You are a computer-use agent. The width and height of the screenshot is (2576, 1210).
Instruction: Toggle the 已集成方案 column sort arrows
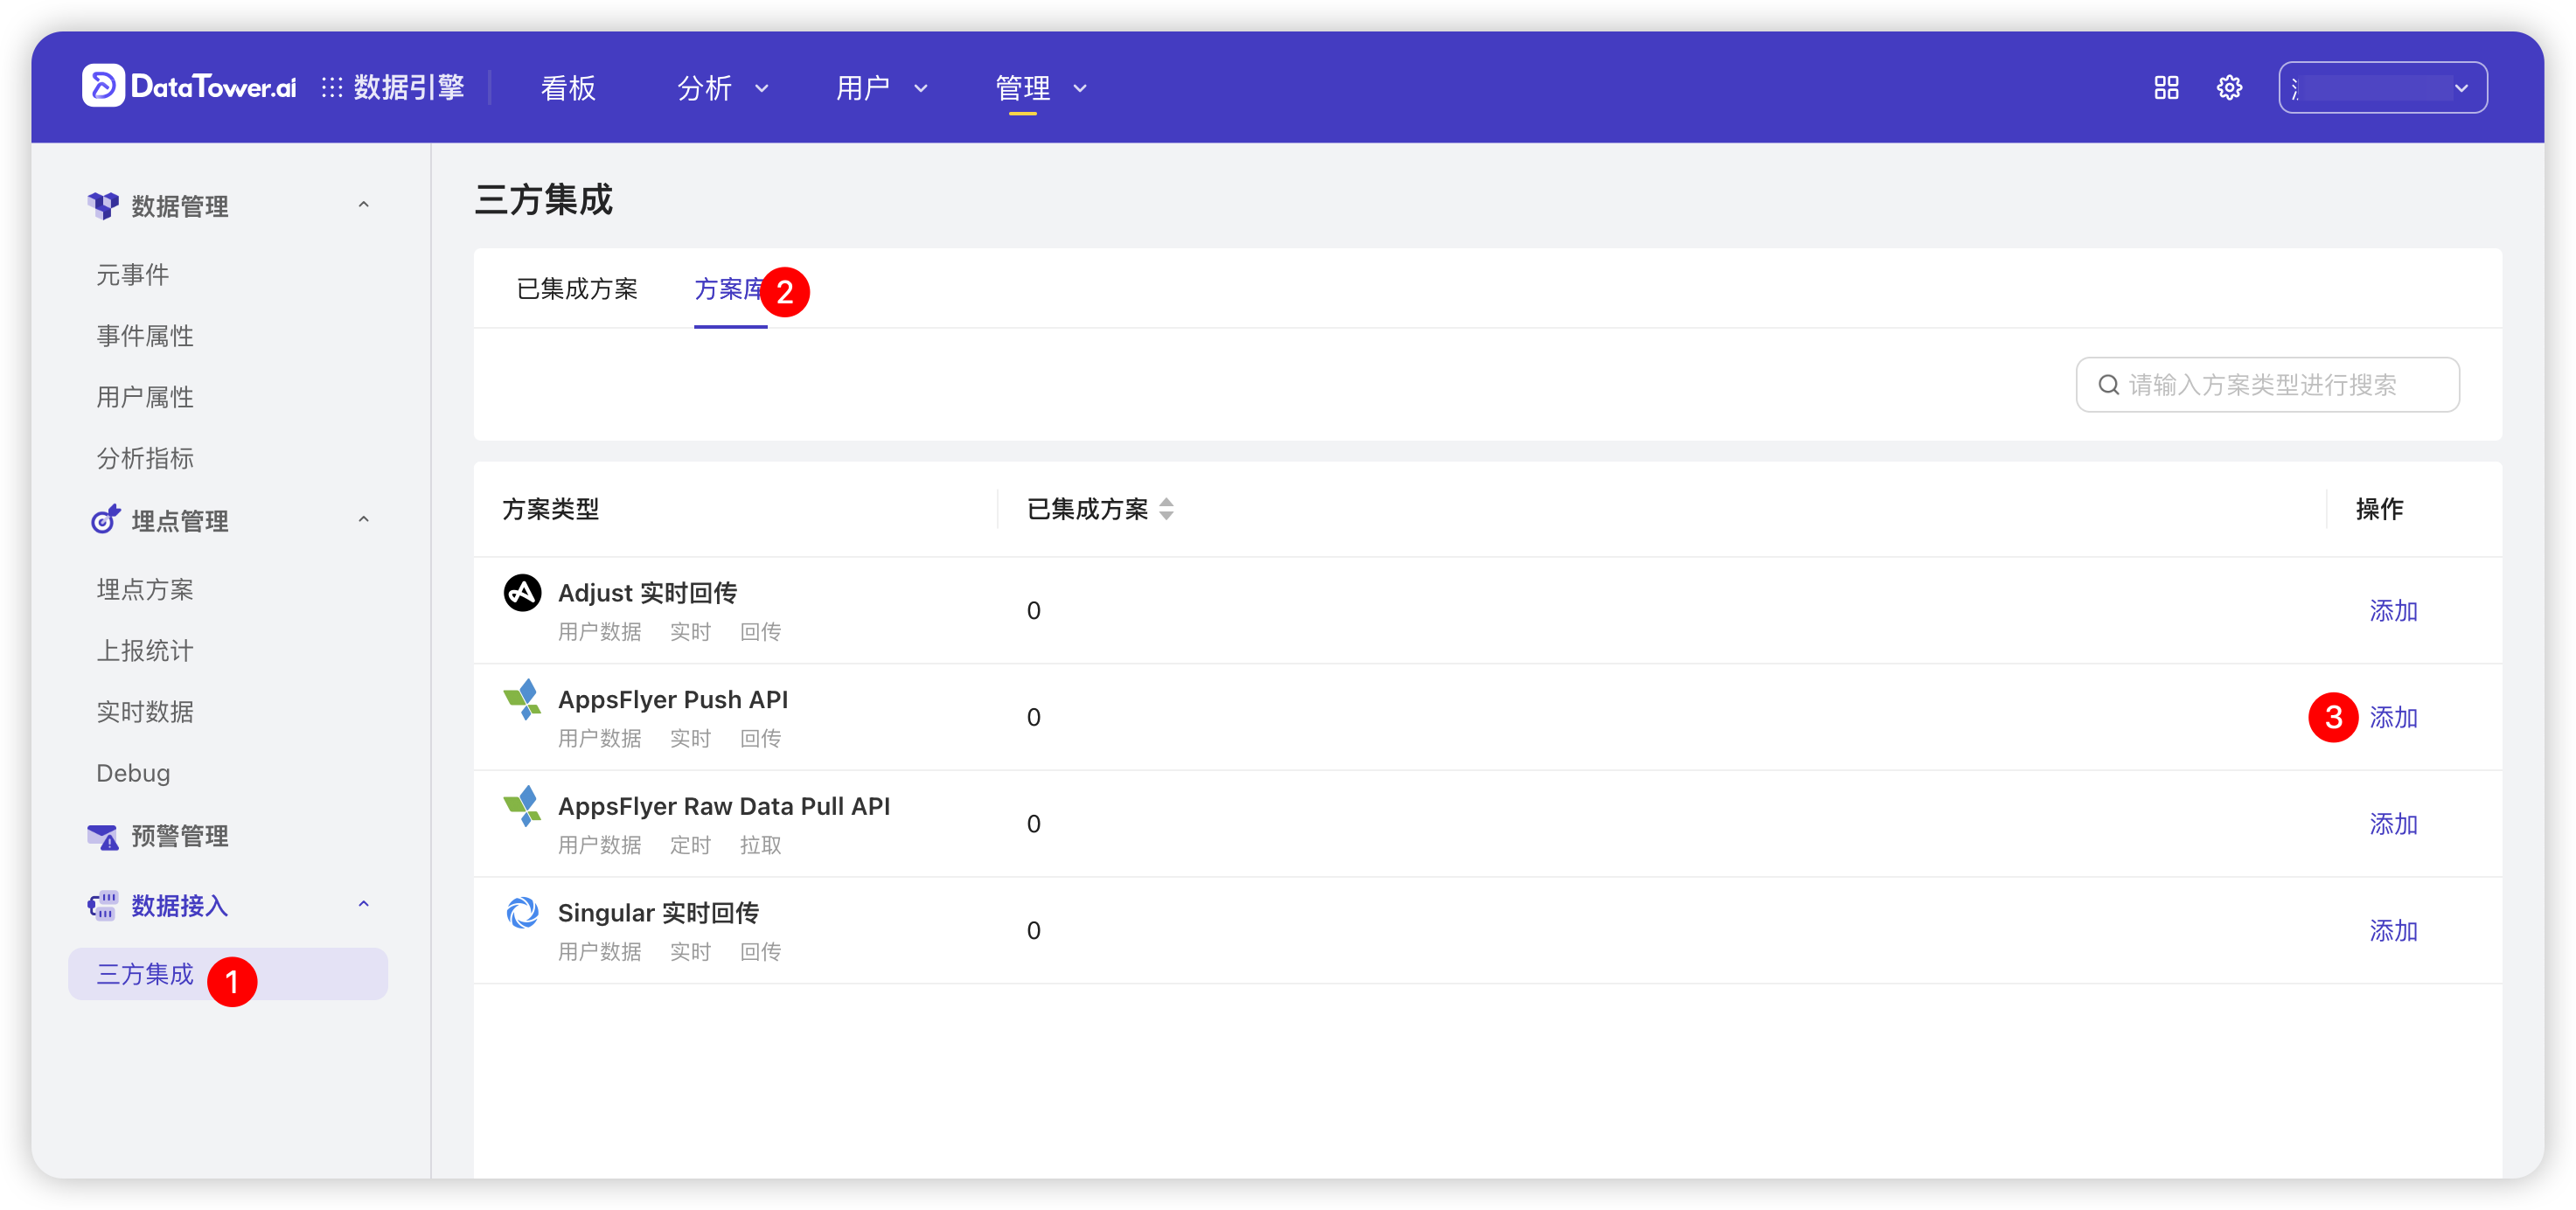pyautogui.click(x=1166, y=509)
